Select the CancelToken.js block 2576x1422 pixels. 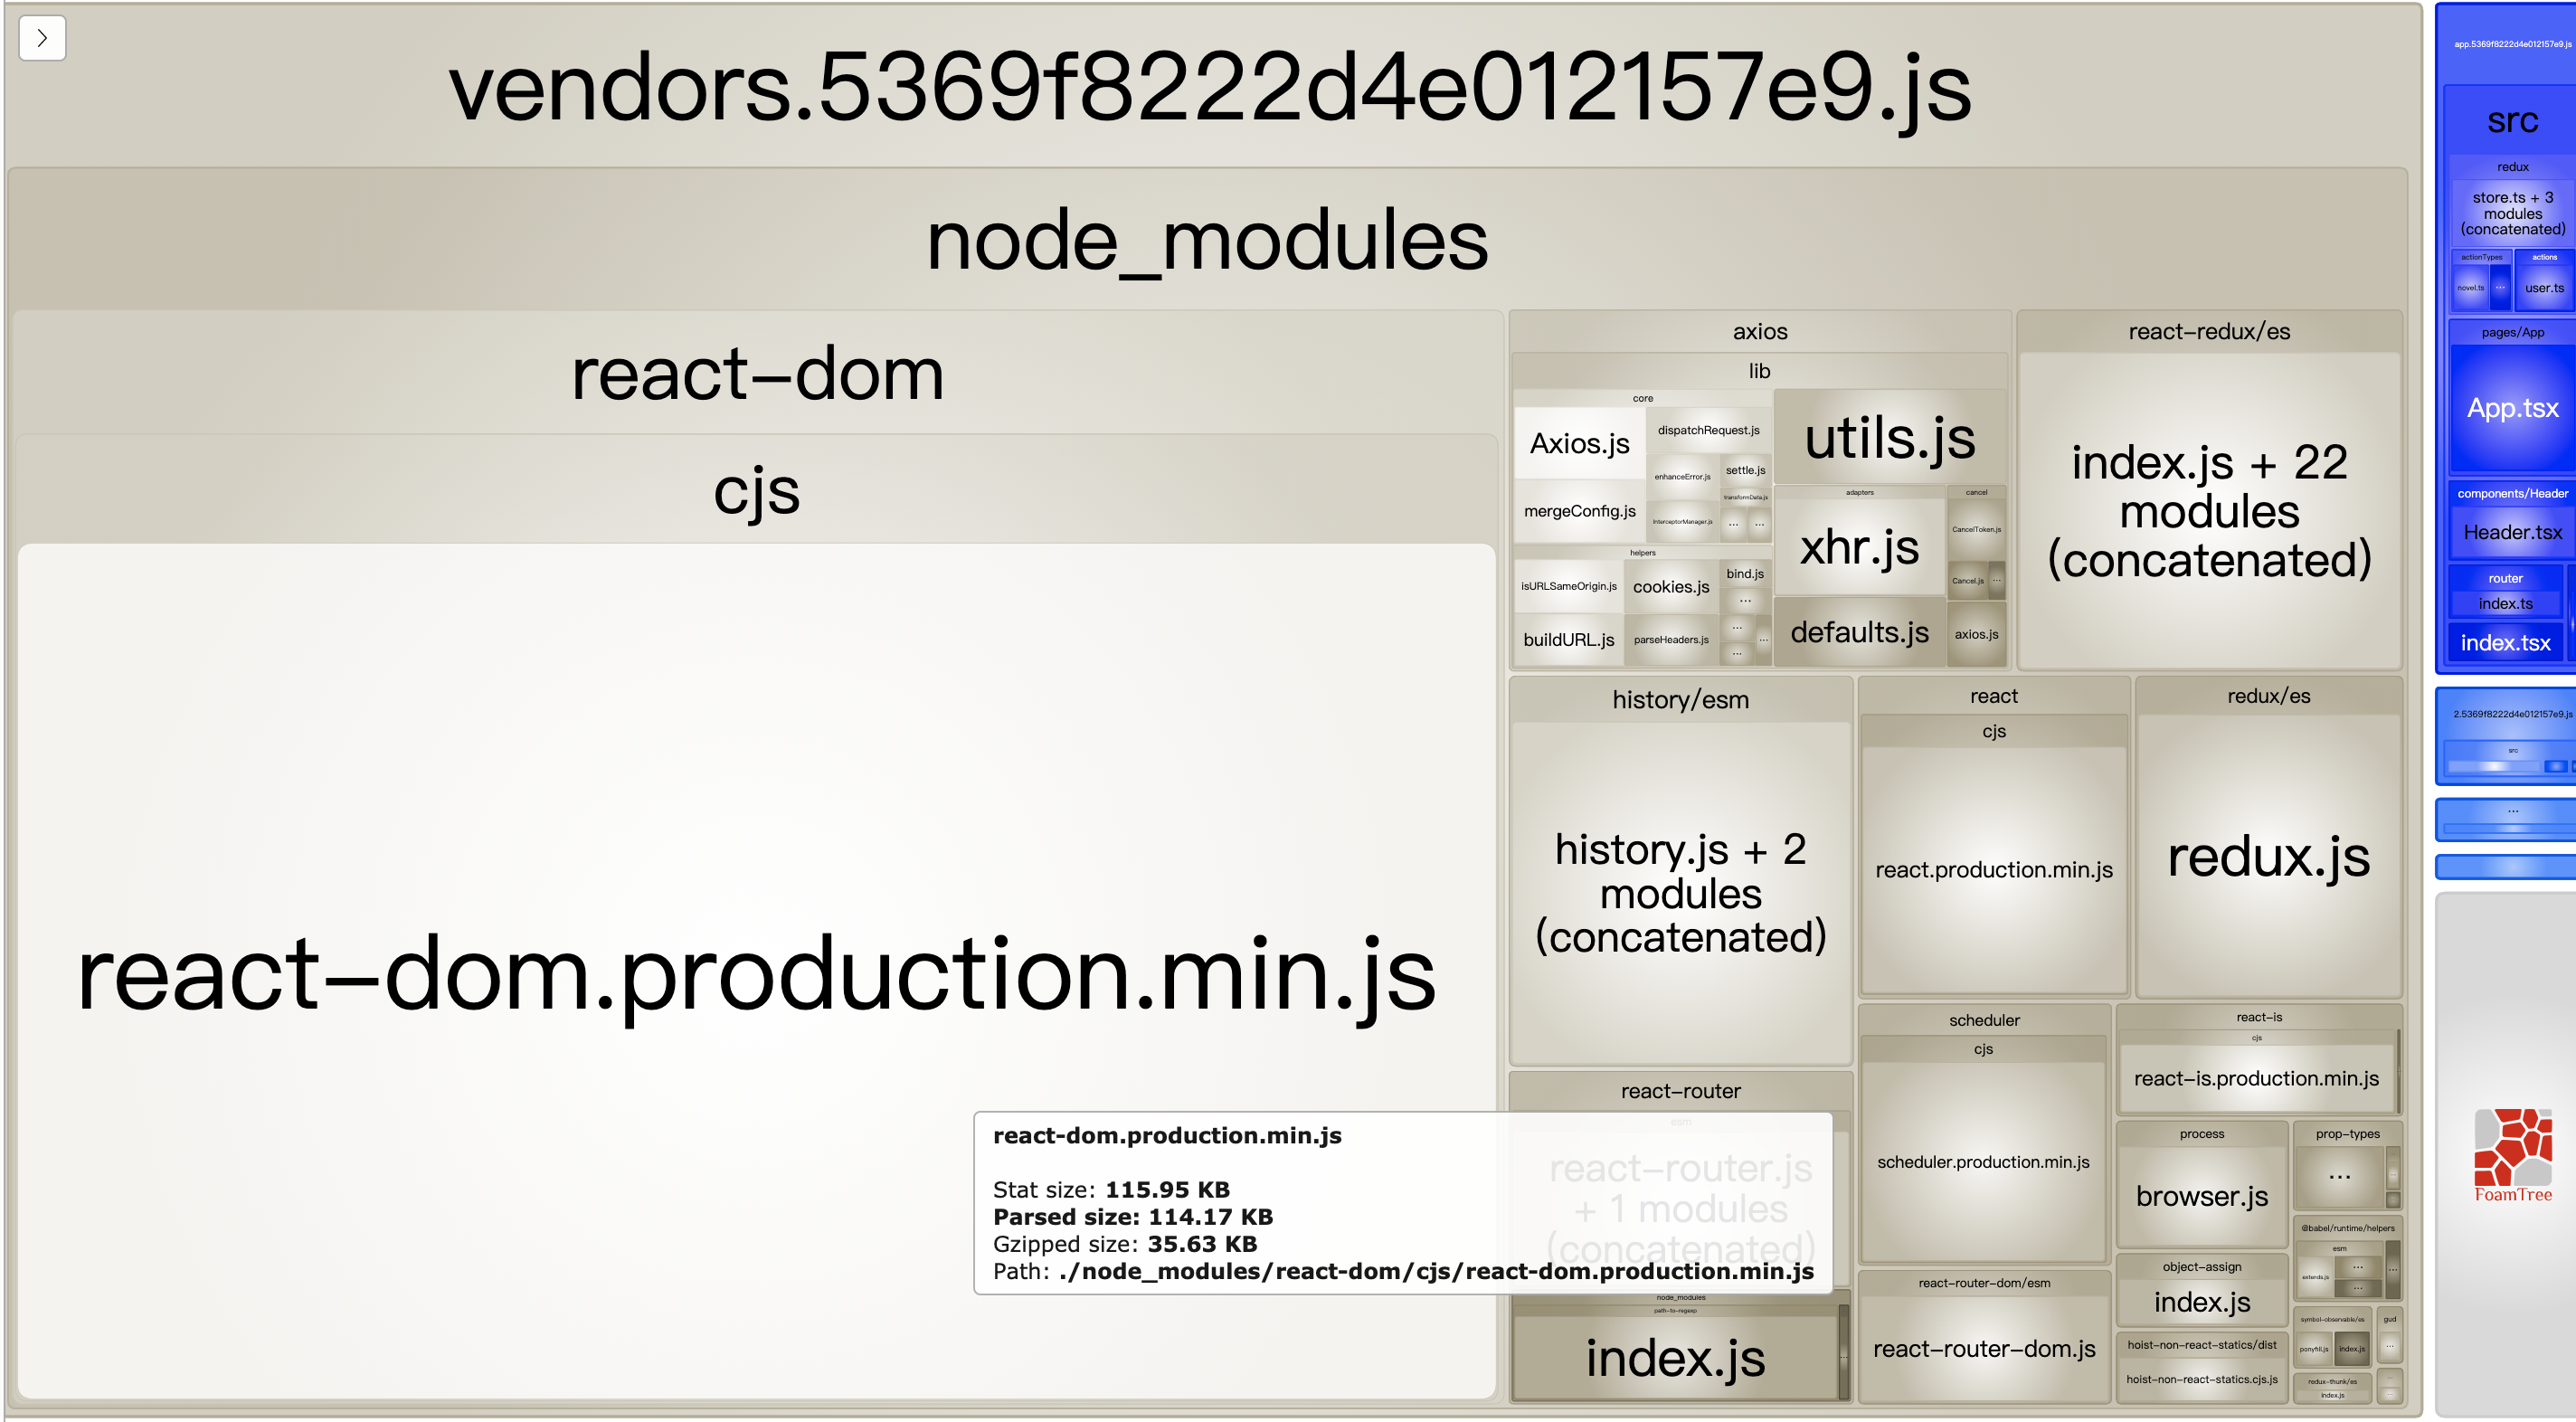[x=1976, y=529]
